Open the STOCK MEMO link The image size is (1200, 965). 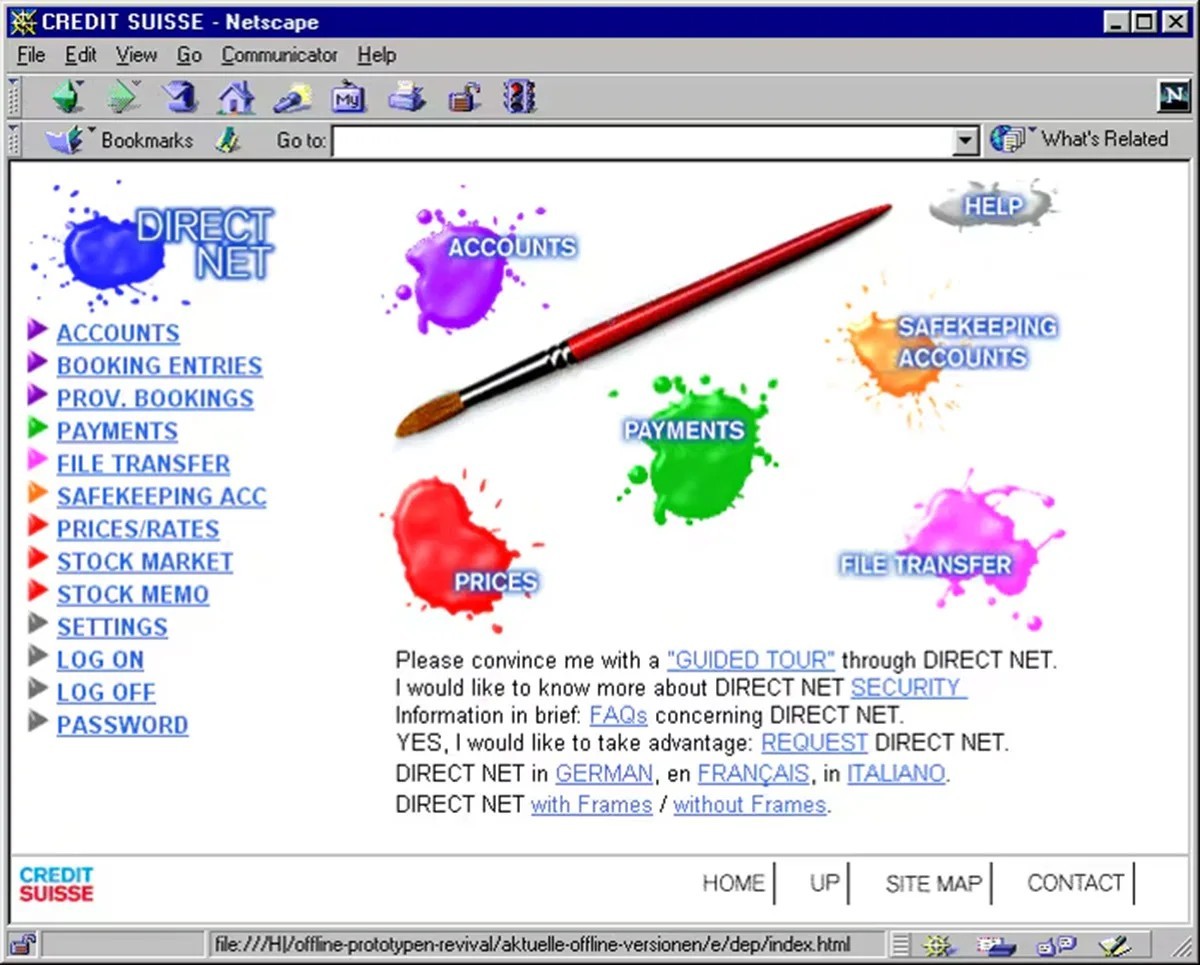coord(133,595)
